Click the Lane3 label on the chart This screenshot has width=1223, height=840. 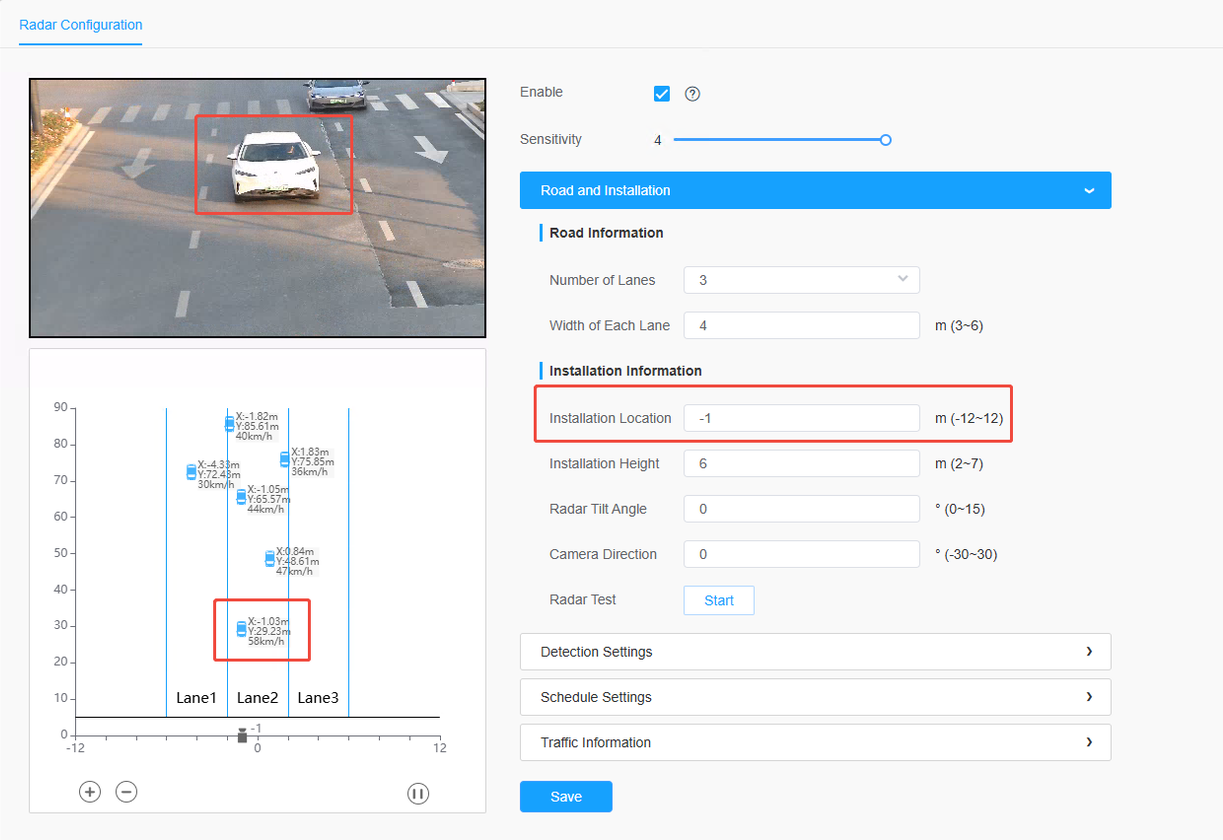[x=318, y=698]
